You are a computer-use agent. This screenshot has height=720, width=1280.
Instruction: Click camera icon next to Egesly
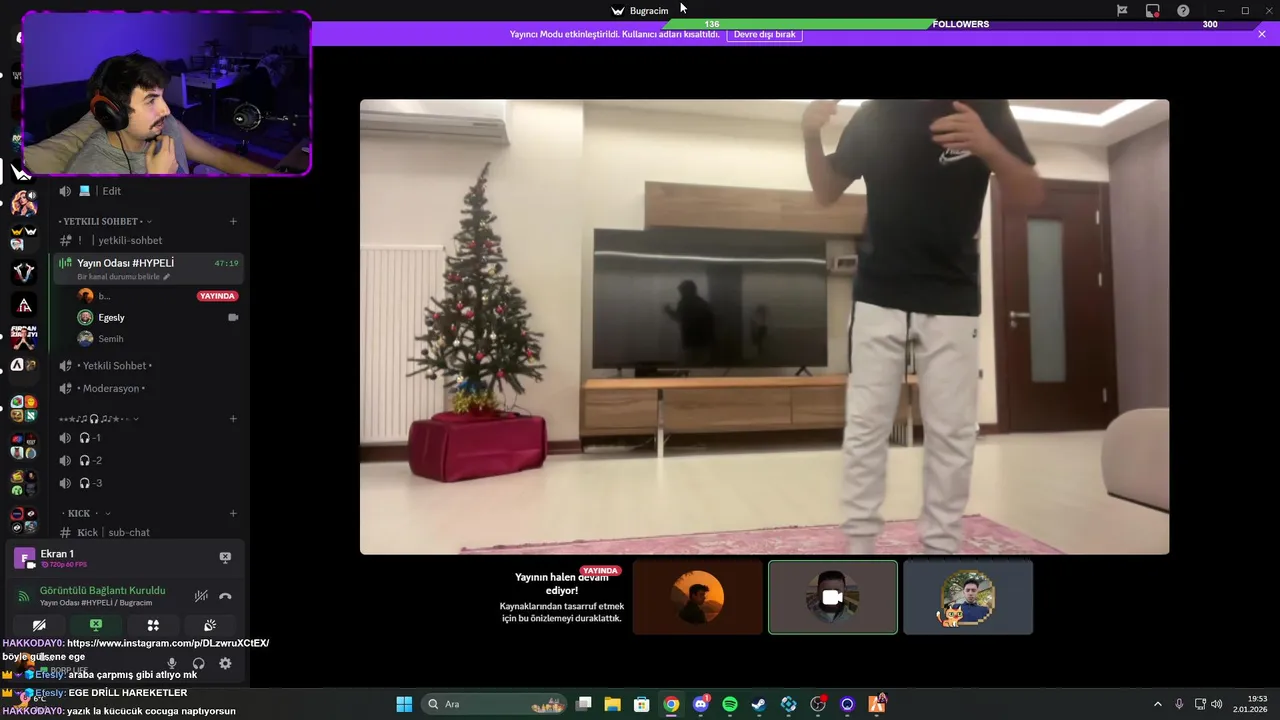pos(233,317)
